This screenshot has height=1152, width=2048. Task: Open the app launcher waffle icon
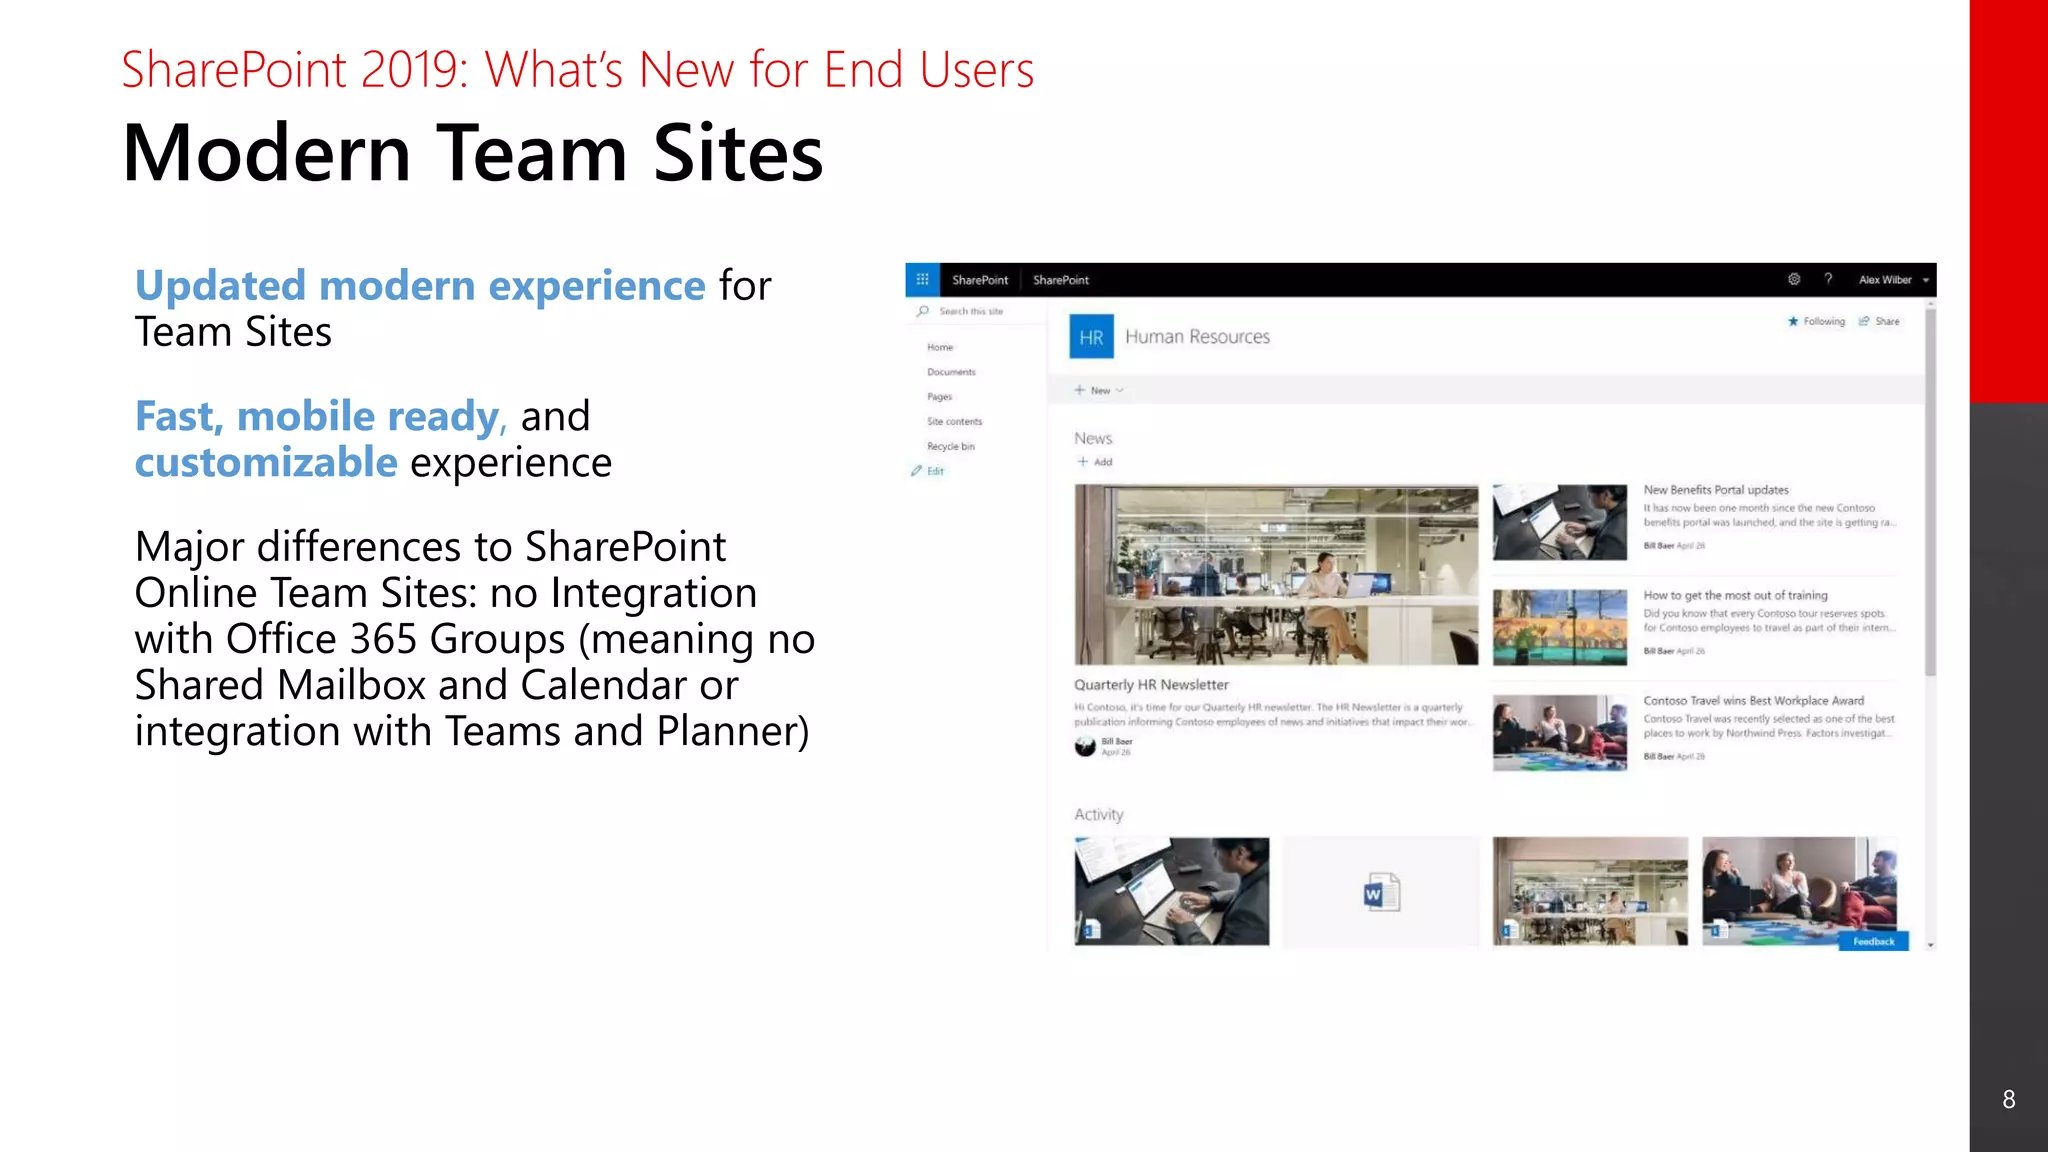tap(922, 280)
